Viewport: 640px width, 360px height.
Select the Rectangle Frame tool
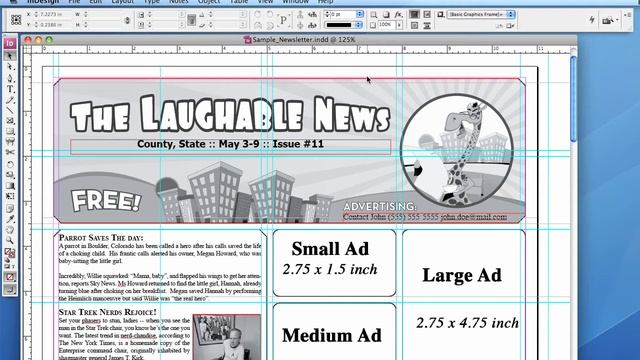10,121
